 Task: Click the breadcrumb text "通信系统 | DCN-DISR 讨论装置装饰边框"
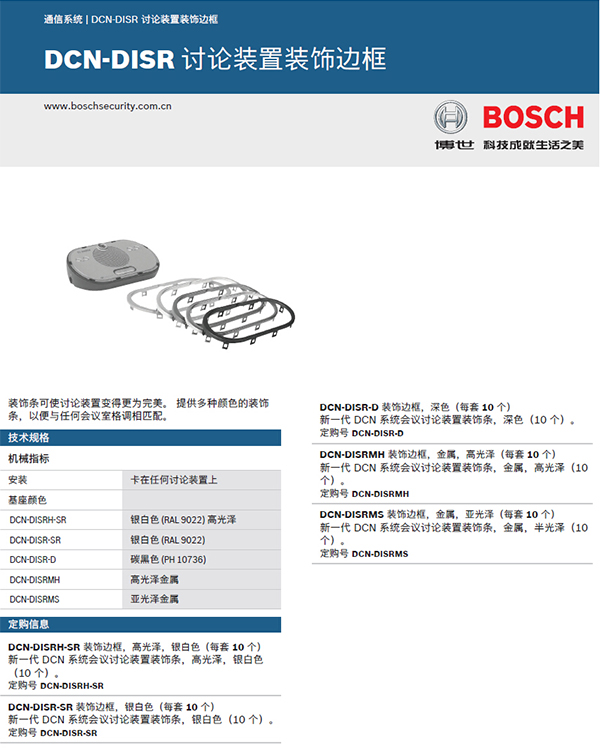pyautogui.click(x=131, y=20)
